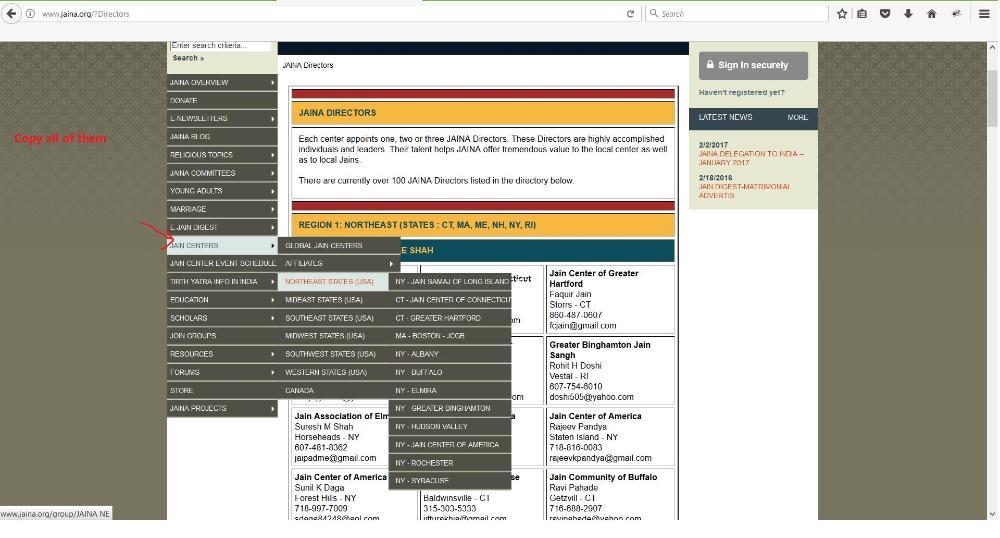The image size is (1000, 538).
Task: Open the FORUMS menu item
Action: 222,372
